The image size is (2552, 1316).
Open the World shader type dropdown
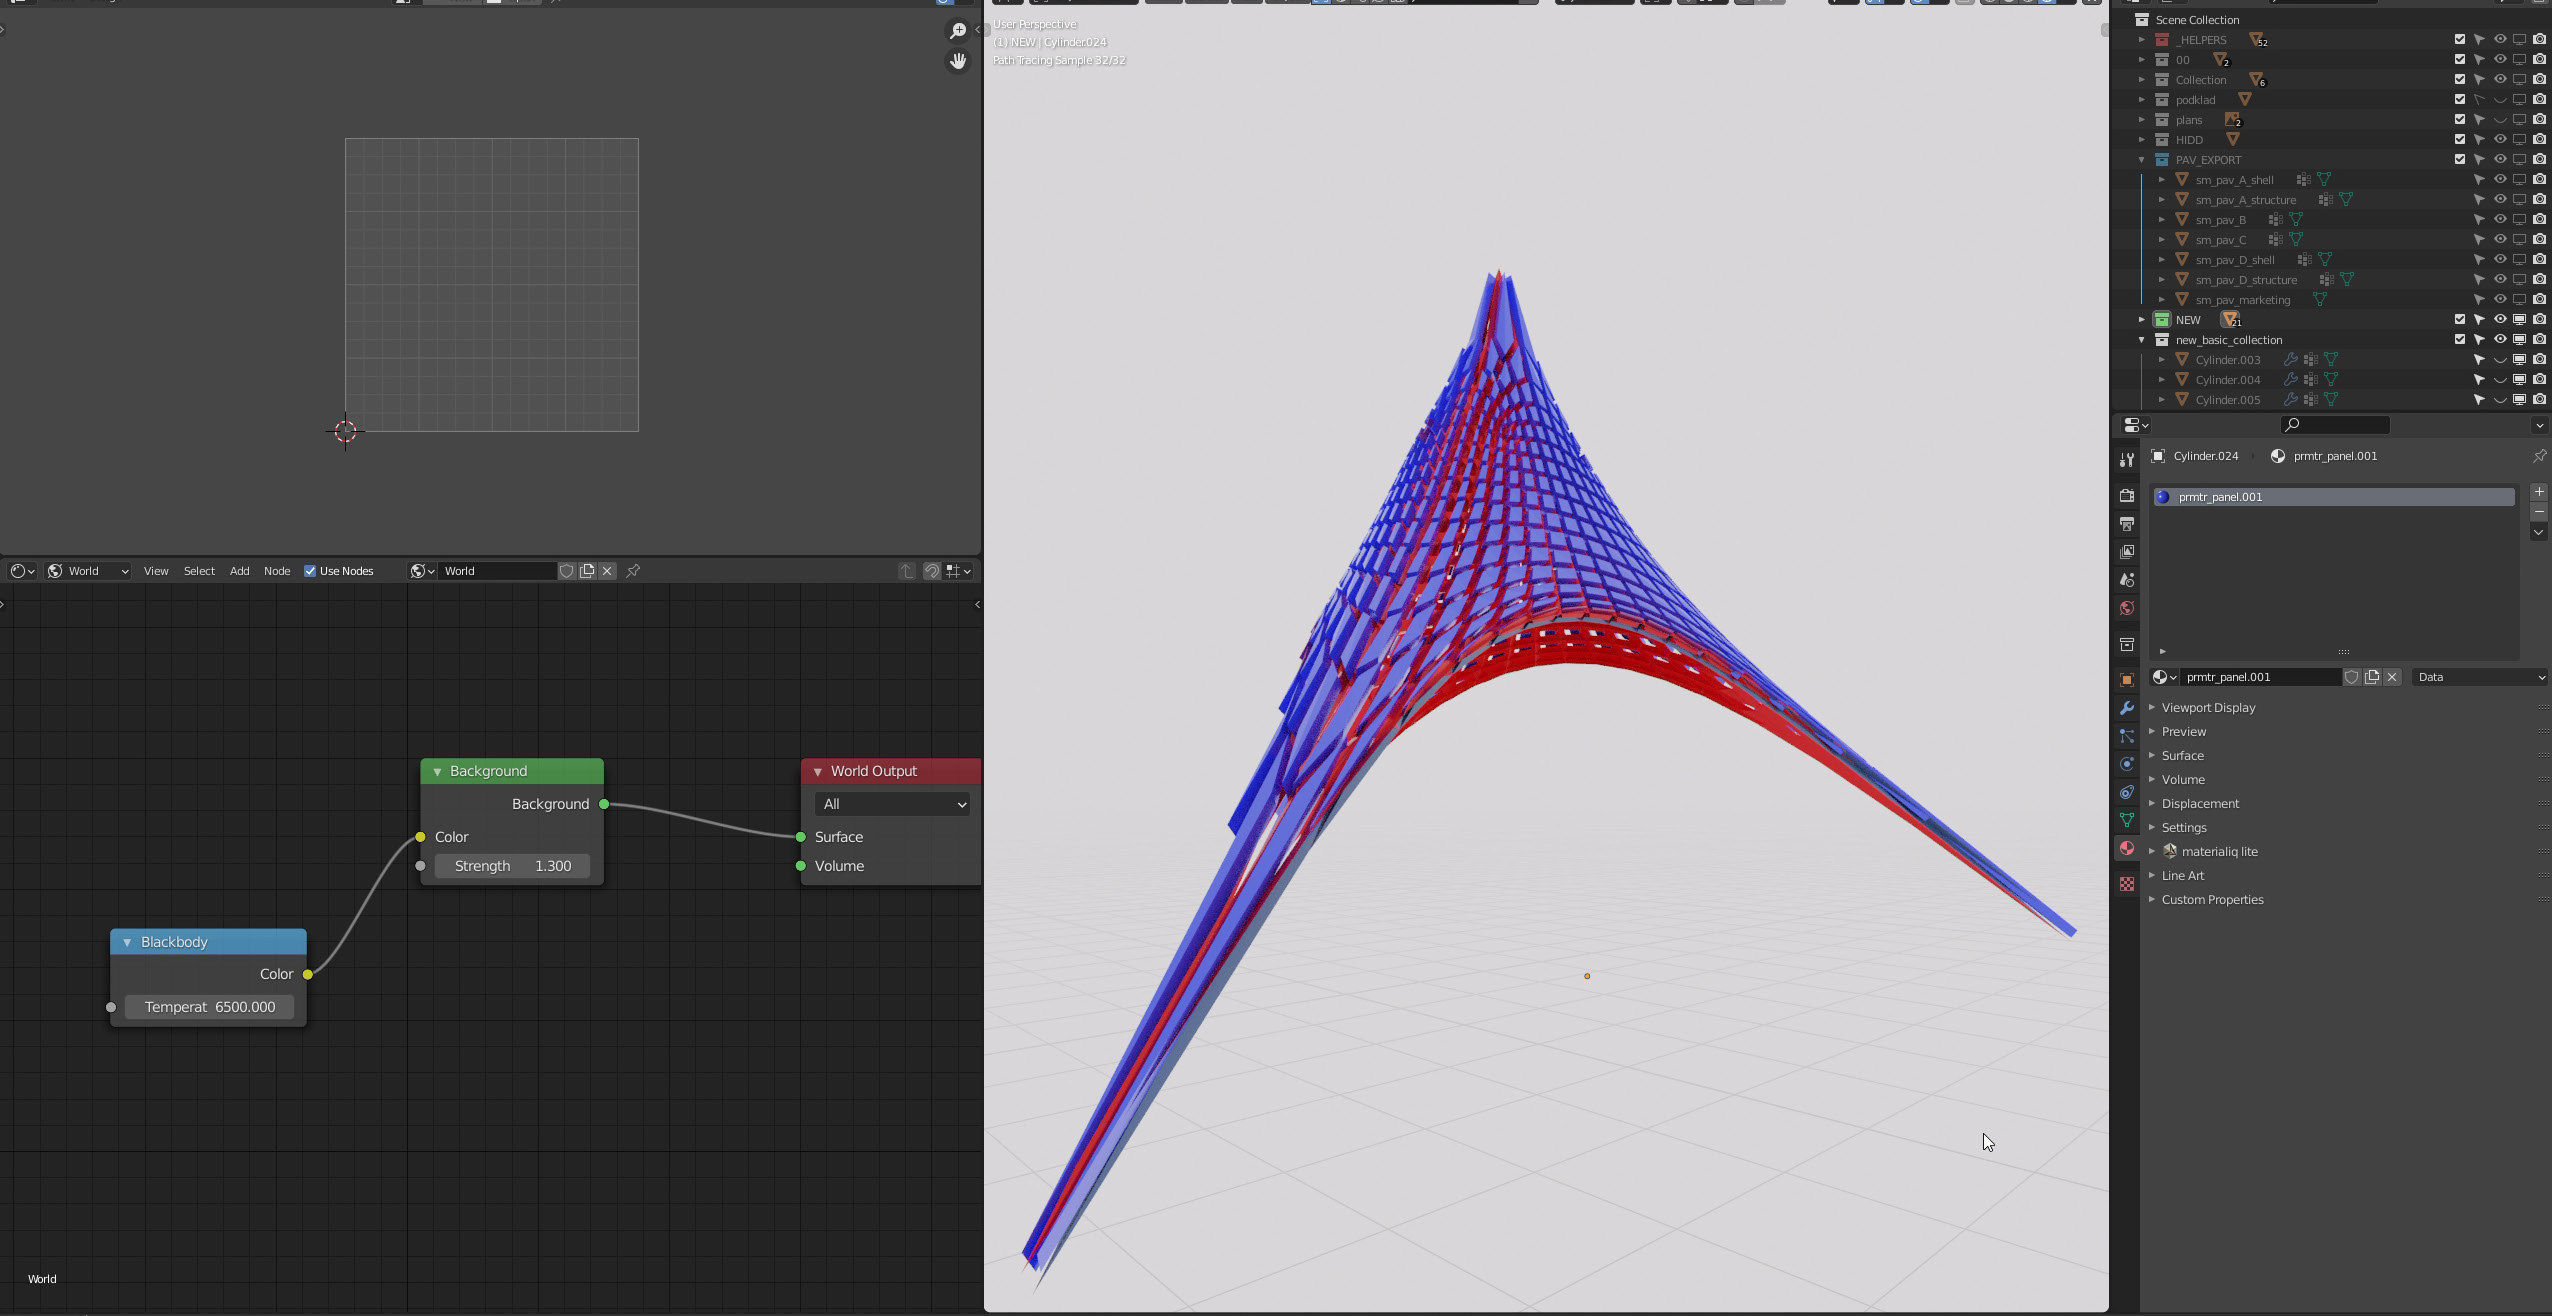point(89,571)
